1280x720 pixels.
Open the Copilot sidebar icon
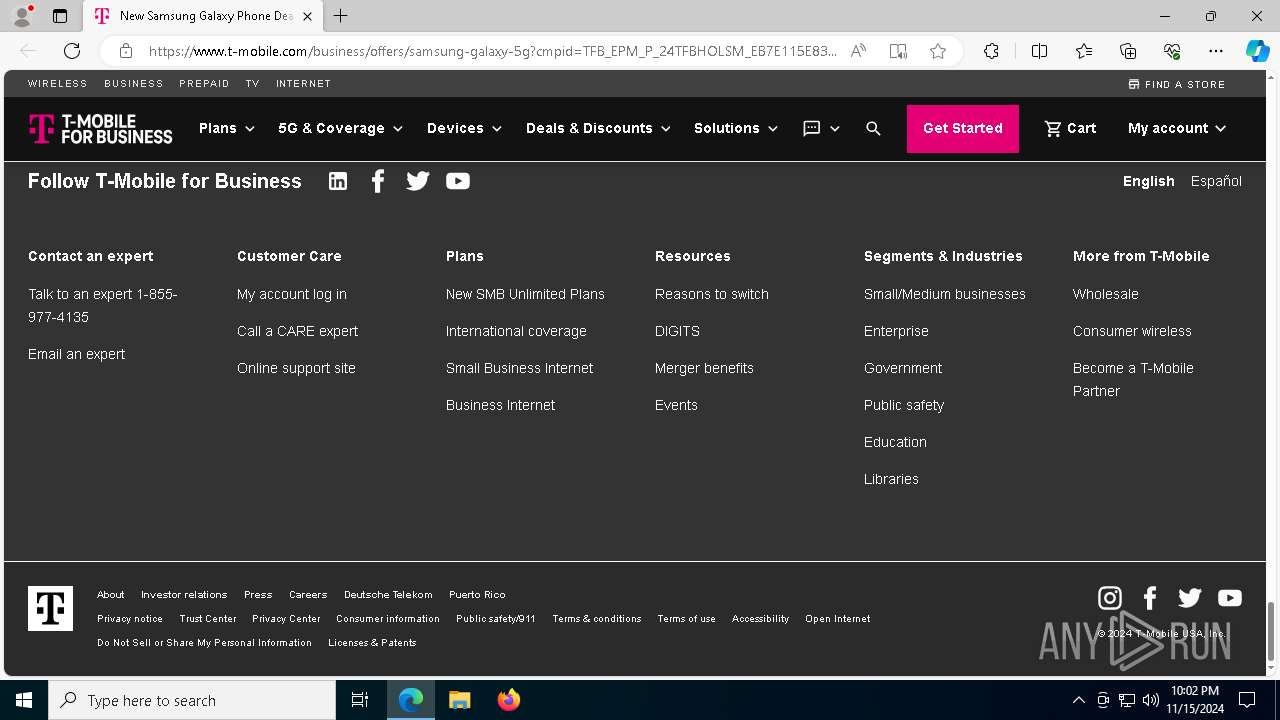pyautogui.click(x=1257, y=51)
